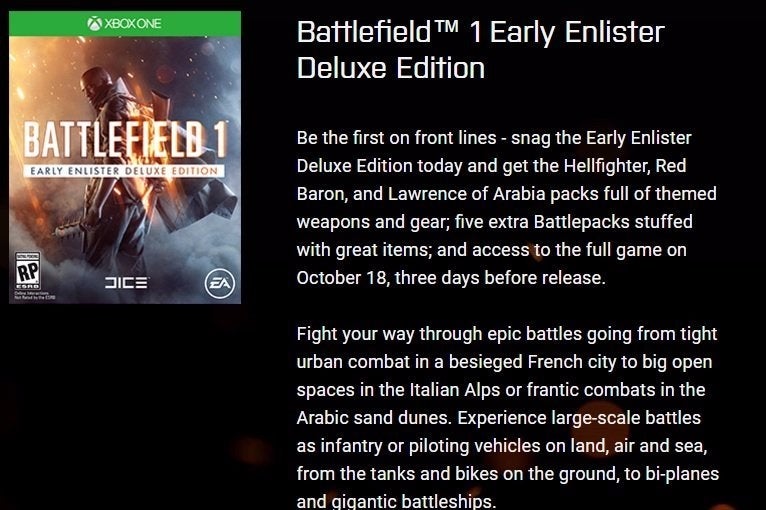Click the ESRB fine print below rating
This screenshot has height=510, width=766.
[x=35, y=295]
